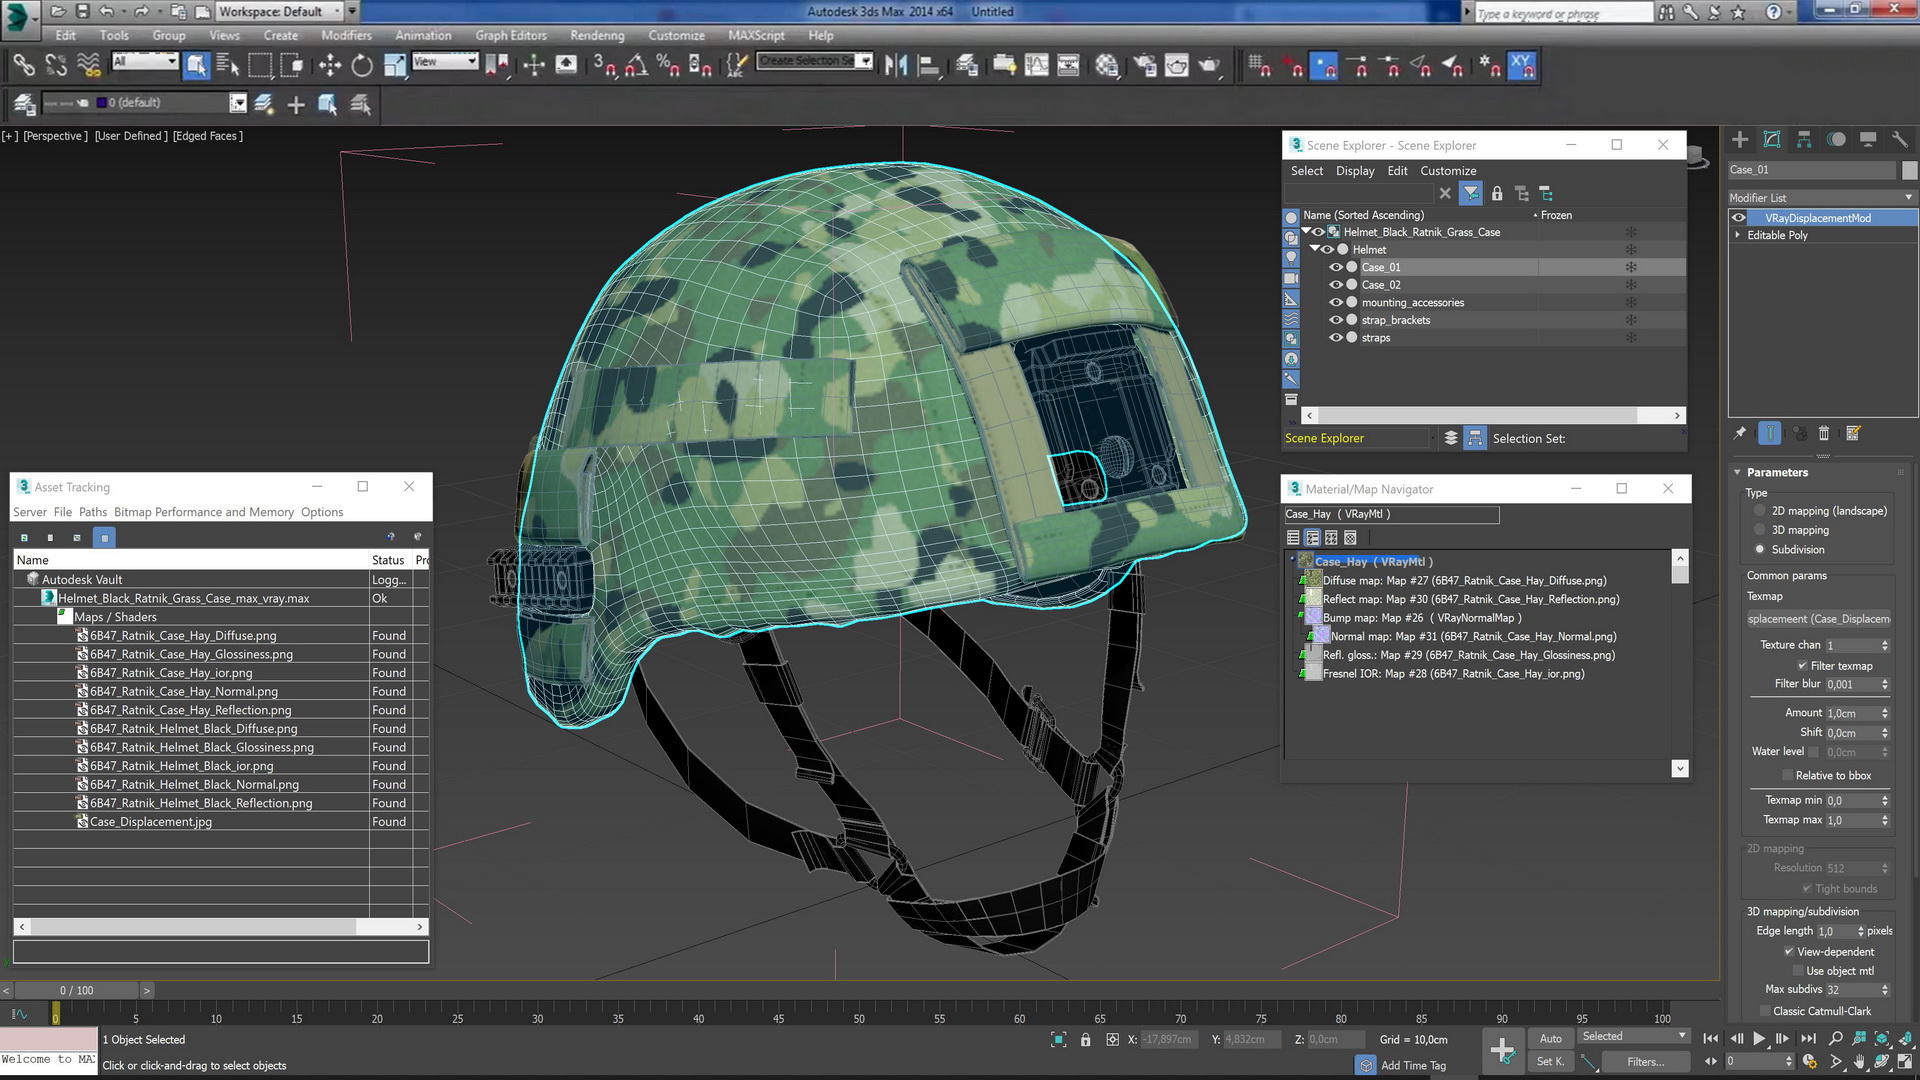The height and width of the screenshot is (1080, 1920).
Task: Open Render Setup teapot icon
Action: [1144, 66]
